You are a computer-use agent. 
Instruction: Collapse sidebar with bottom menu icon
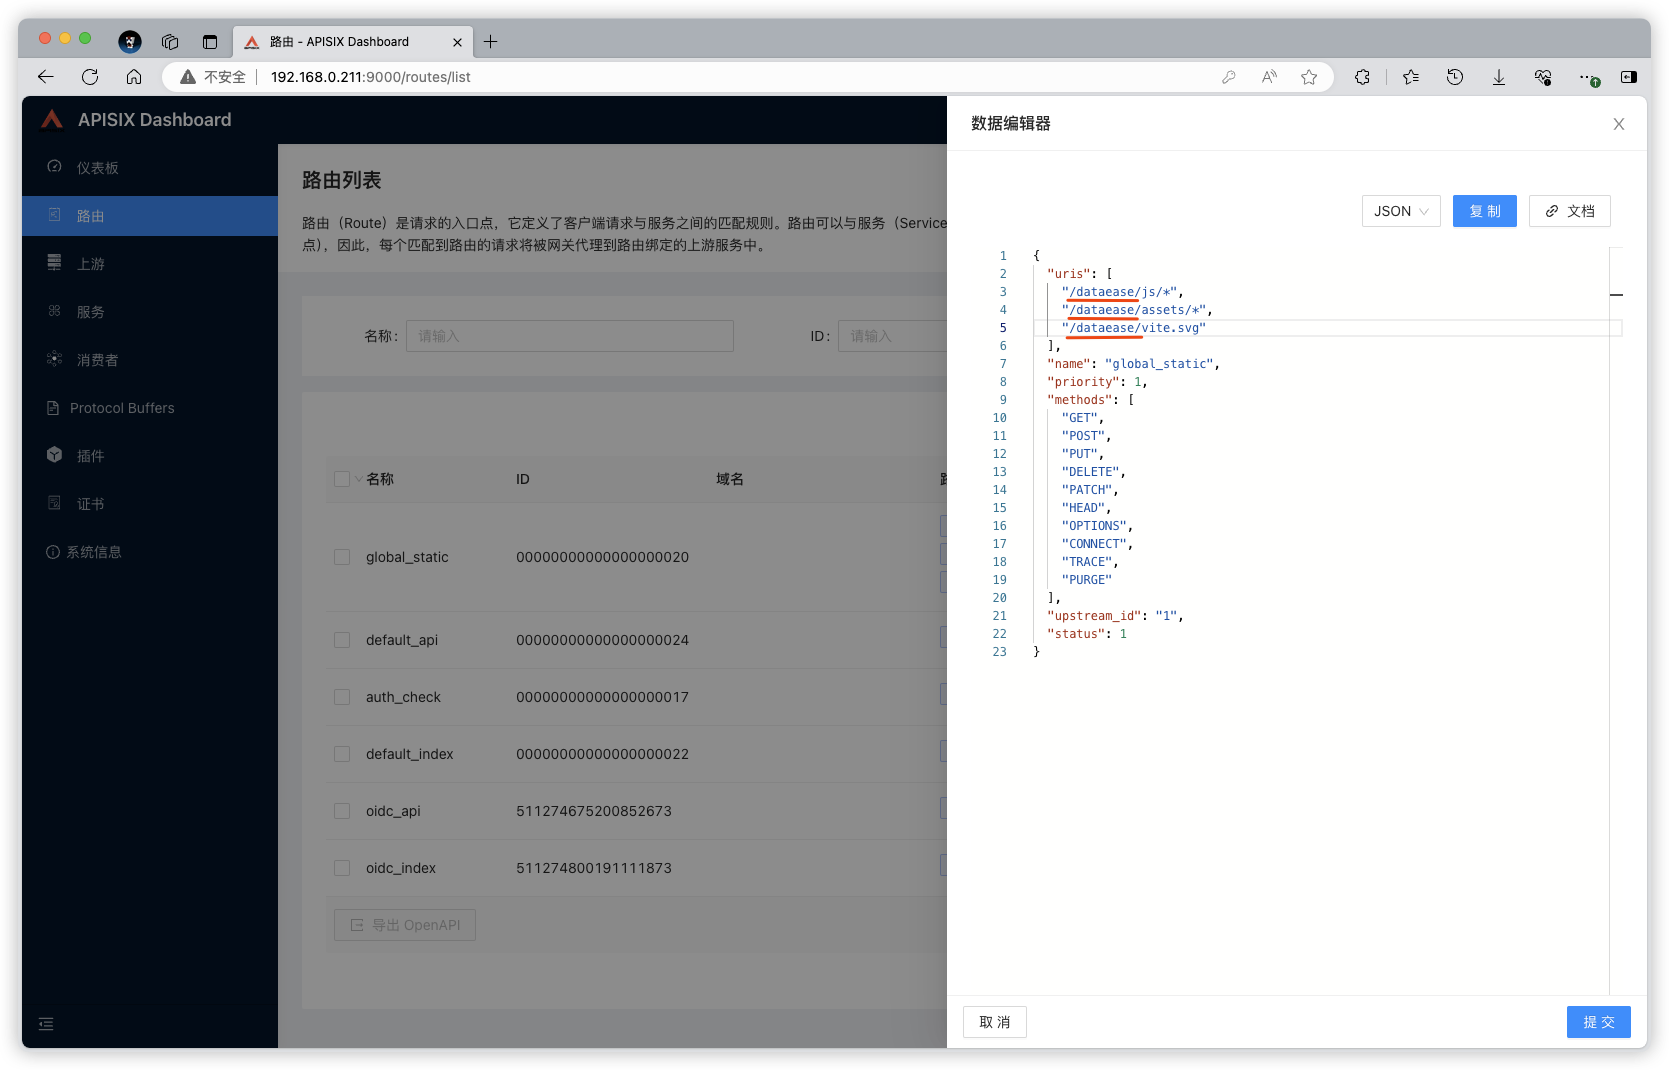coord(46,1024)
